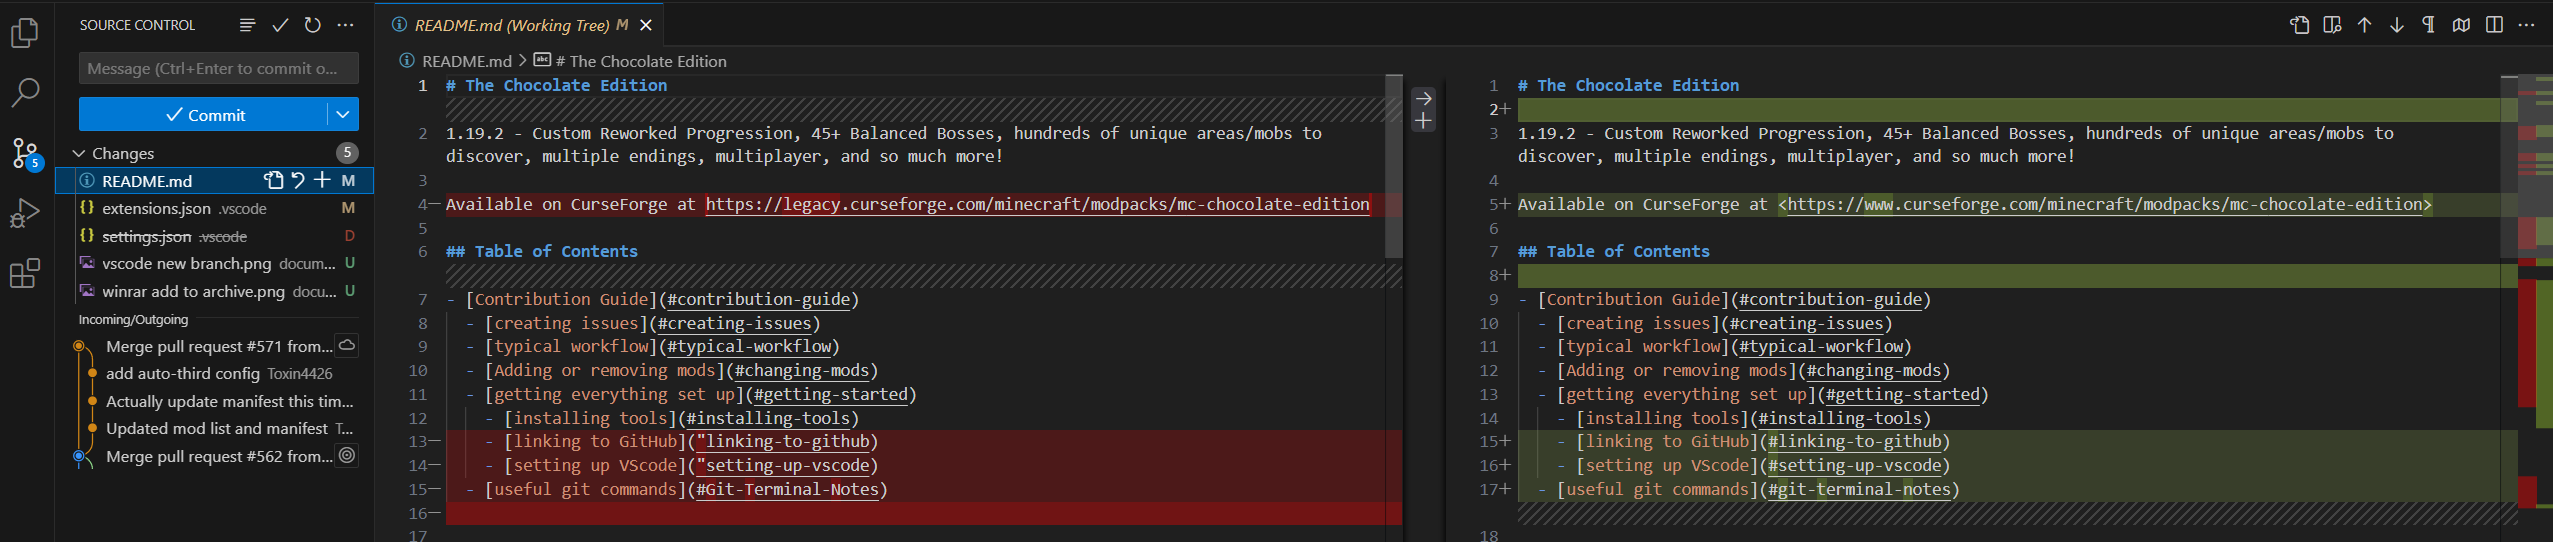2553x542 pixels.
Task: Open editor more actions ellipsis menu
Action: (x=2526, y=25)
